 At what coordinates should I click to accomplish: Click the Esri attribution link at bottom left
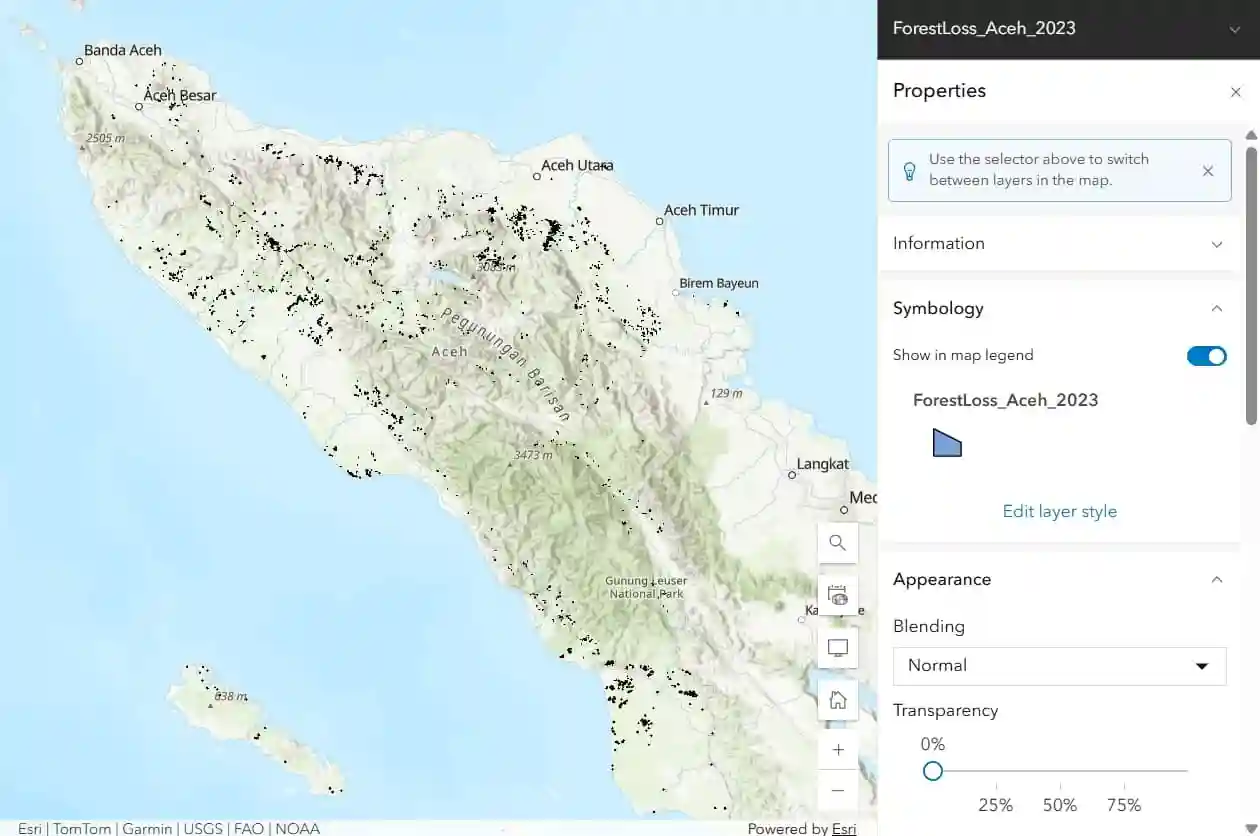29,828
